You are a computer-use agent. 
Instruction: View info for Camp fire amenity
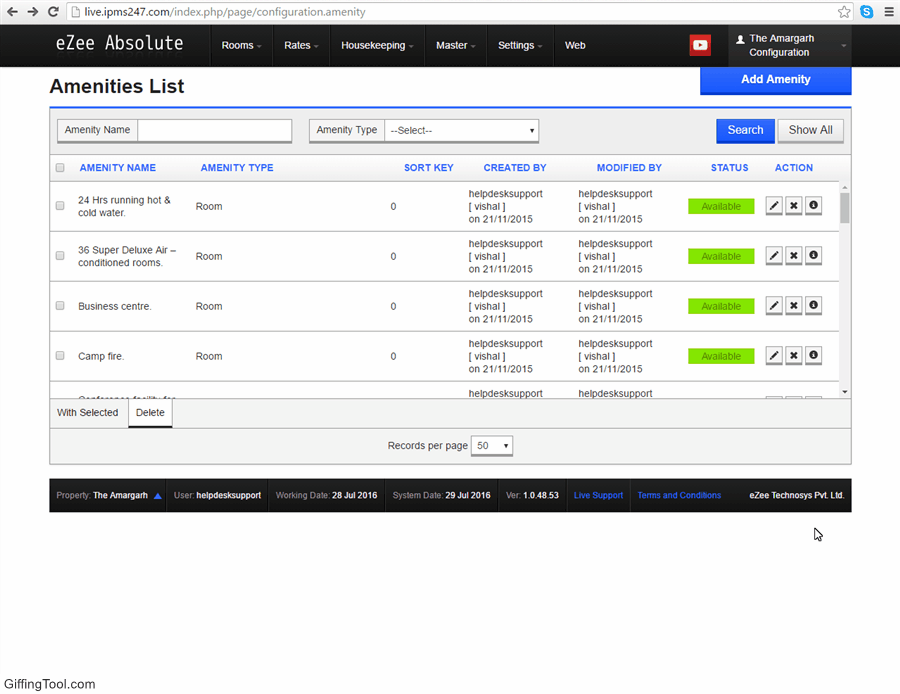tap(813, 355)
